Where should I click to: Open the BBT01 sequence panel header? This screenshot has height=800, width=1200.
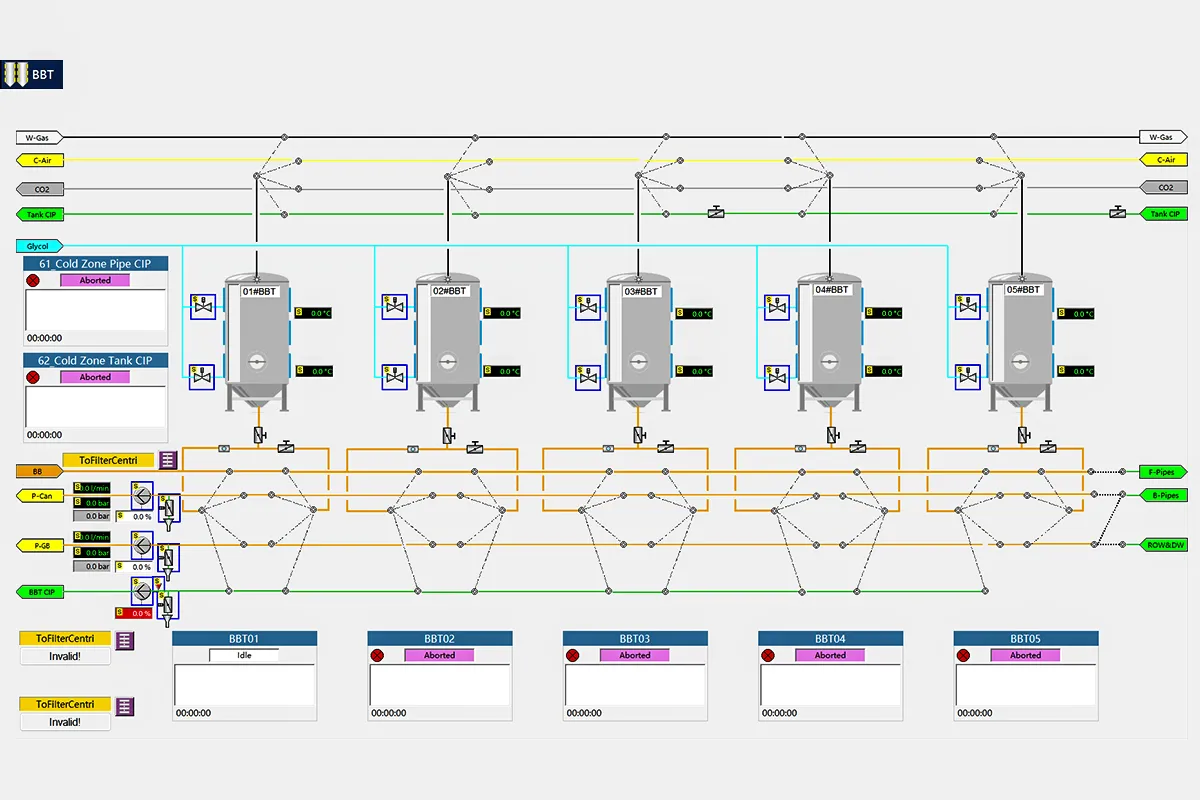[x=244, y=638]
